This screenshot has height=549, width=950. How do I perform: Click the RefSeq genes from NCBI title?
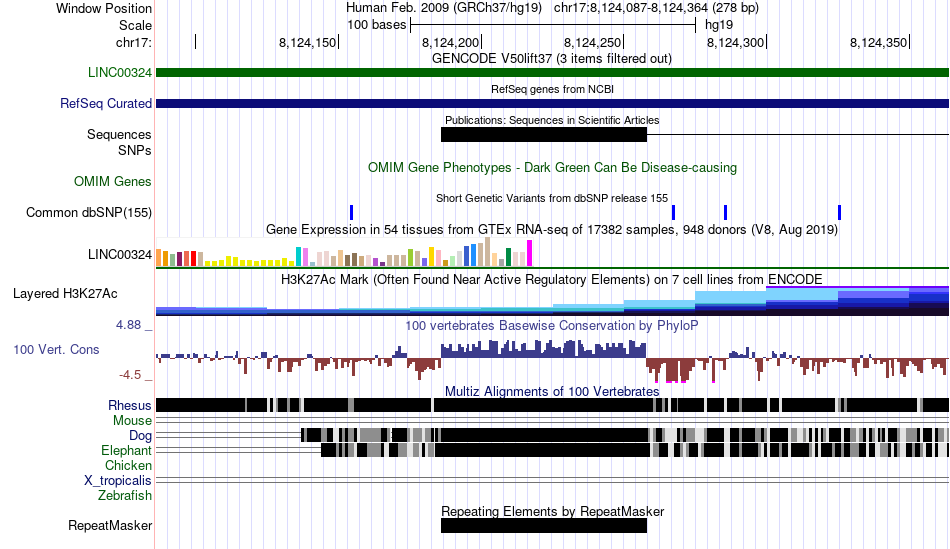(x=552, y=89)
